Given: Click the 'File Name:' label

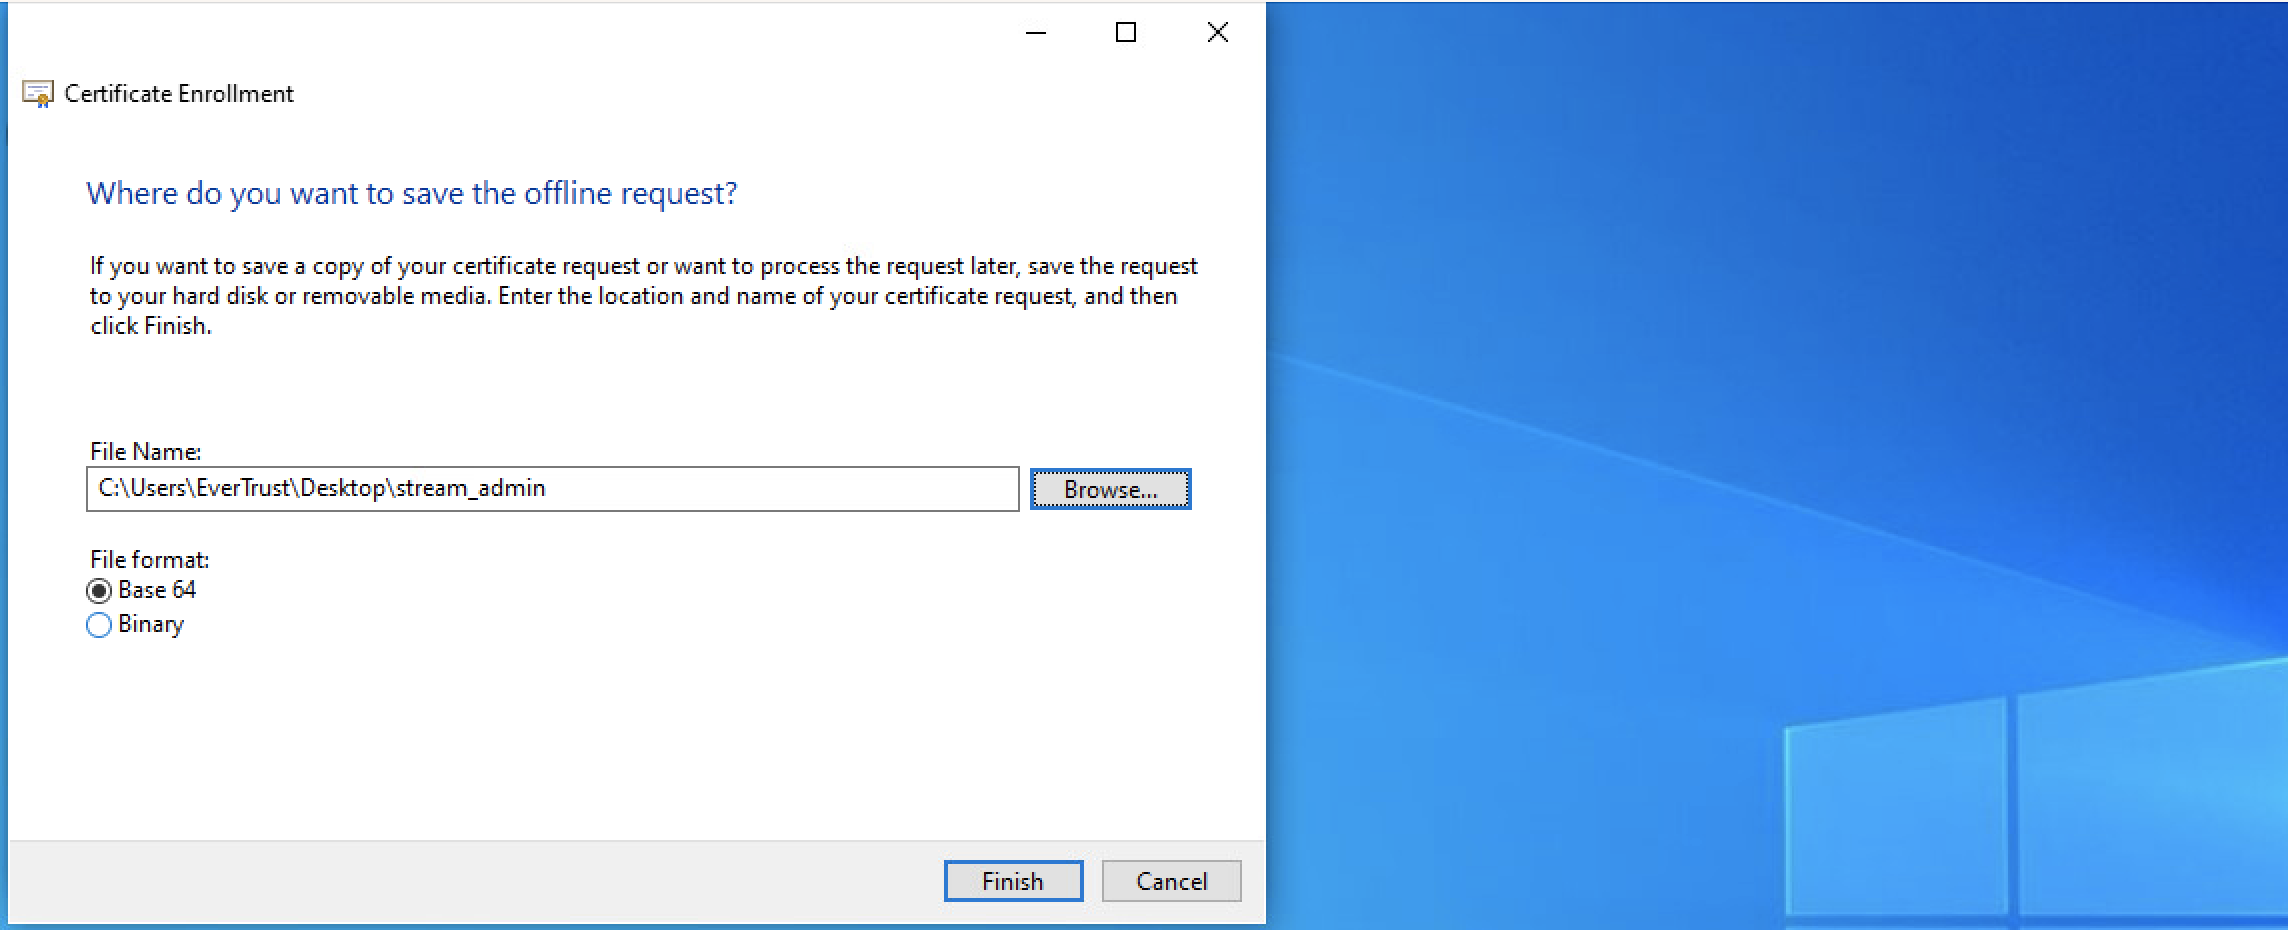Looking at the screenshot, I should click(146, 451).
